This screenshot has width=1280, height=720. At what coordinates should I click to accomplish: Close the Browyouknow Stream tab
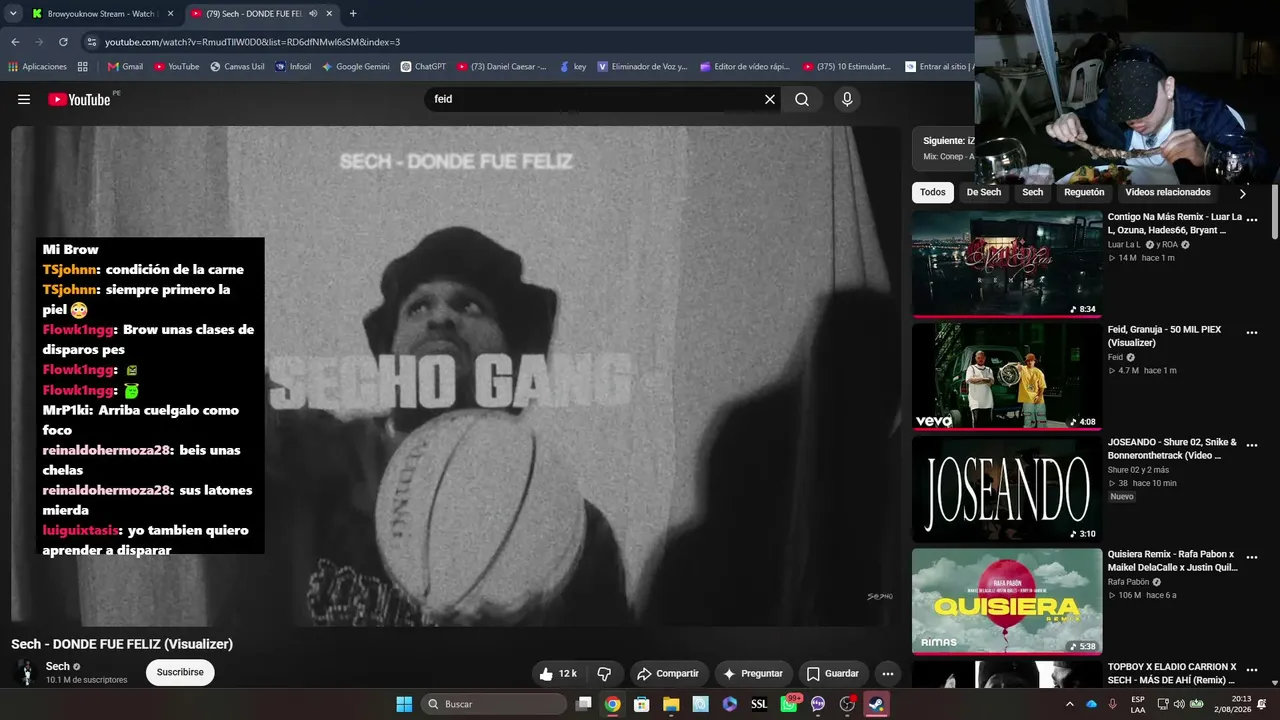170,14
